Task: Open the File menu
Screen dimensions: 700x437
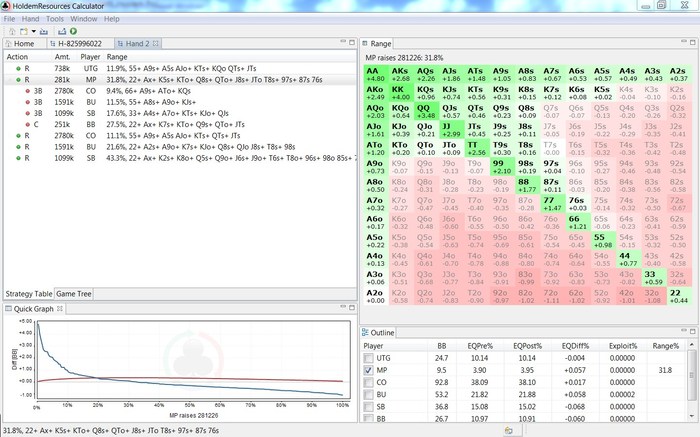Action: 9,19
